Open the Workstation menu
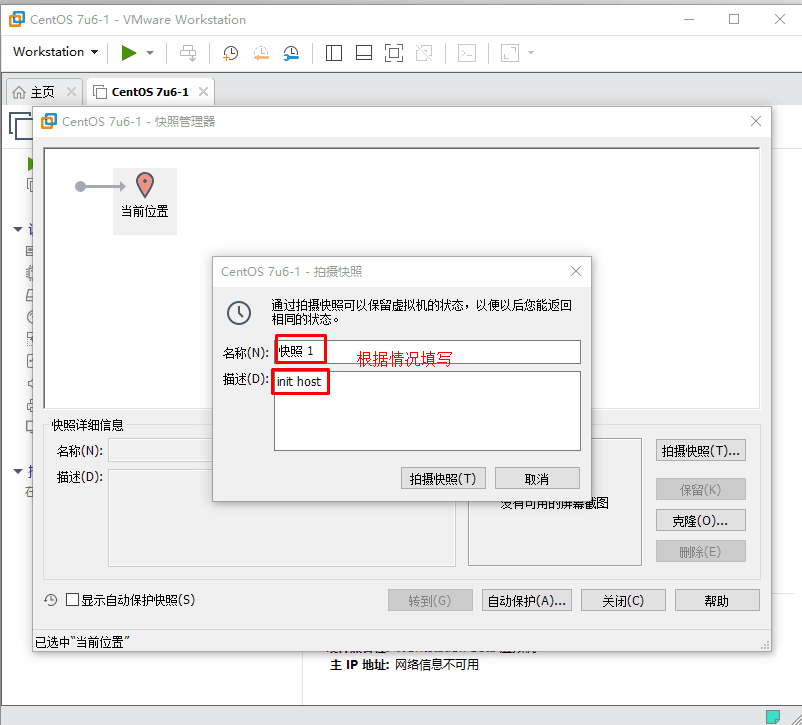 coord(55,52)
